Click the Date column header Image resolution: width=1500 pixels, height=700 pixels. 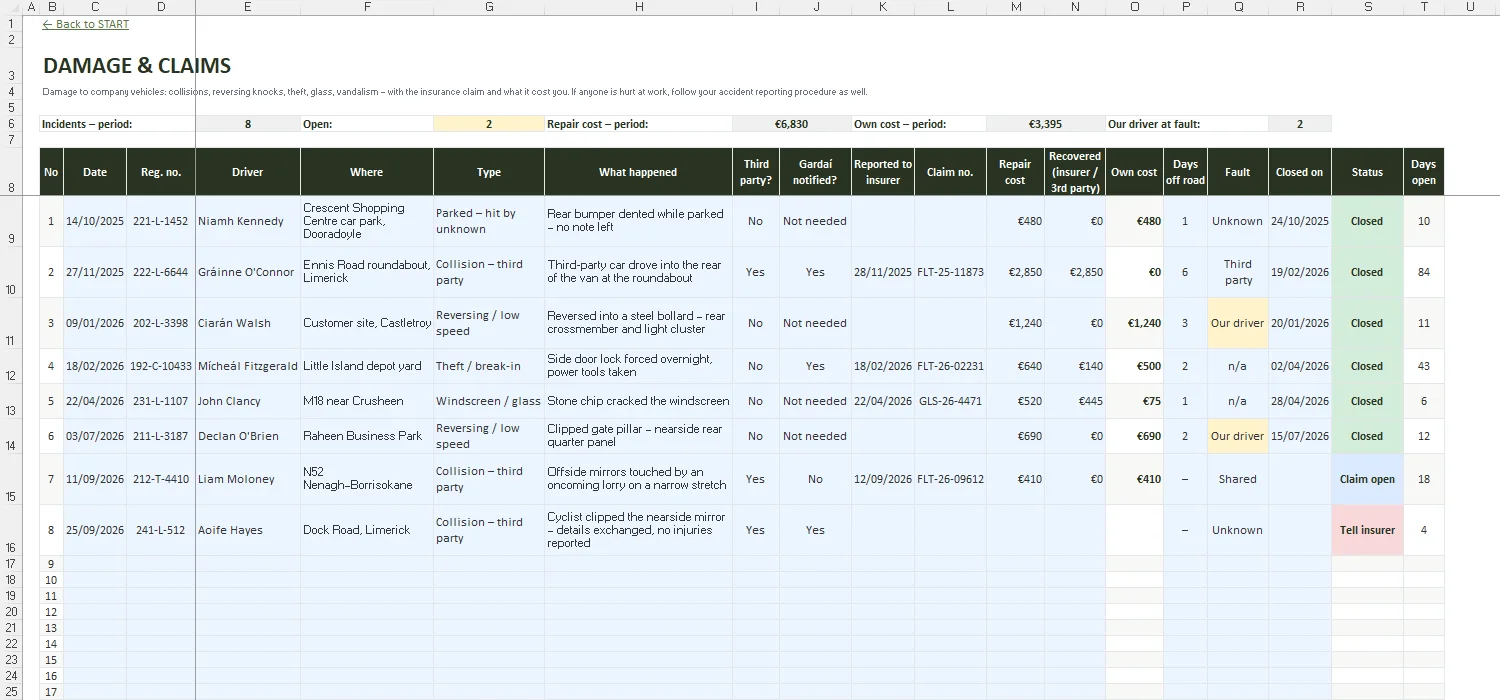pos(95,172)
